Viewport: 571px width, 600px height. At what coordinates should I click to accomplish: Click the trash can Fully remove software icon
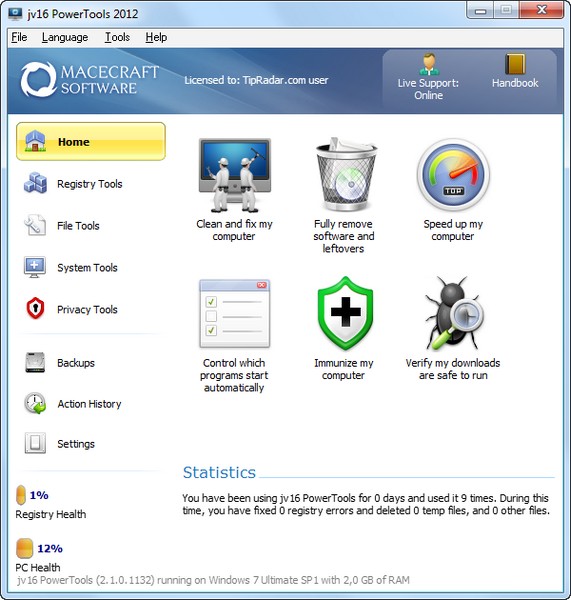tap(346, 174)
